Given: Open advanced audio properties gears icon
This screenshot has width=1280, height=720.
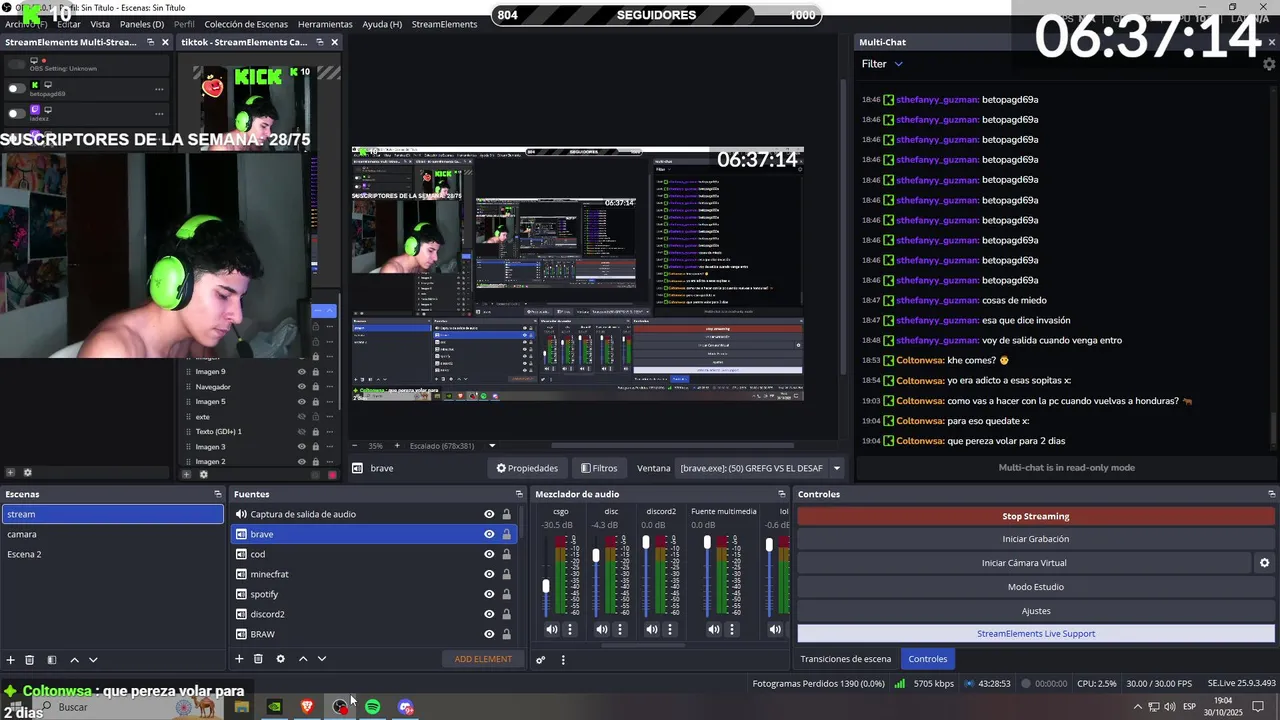Looking at the screenshot, I should point(541,660).
